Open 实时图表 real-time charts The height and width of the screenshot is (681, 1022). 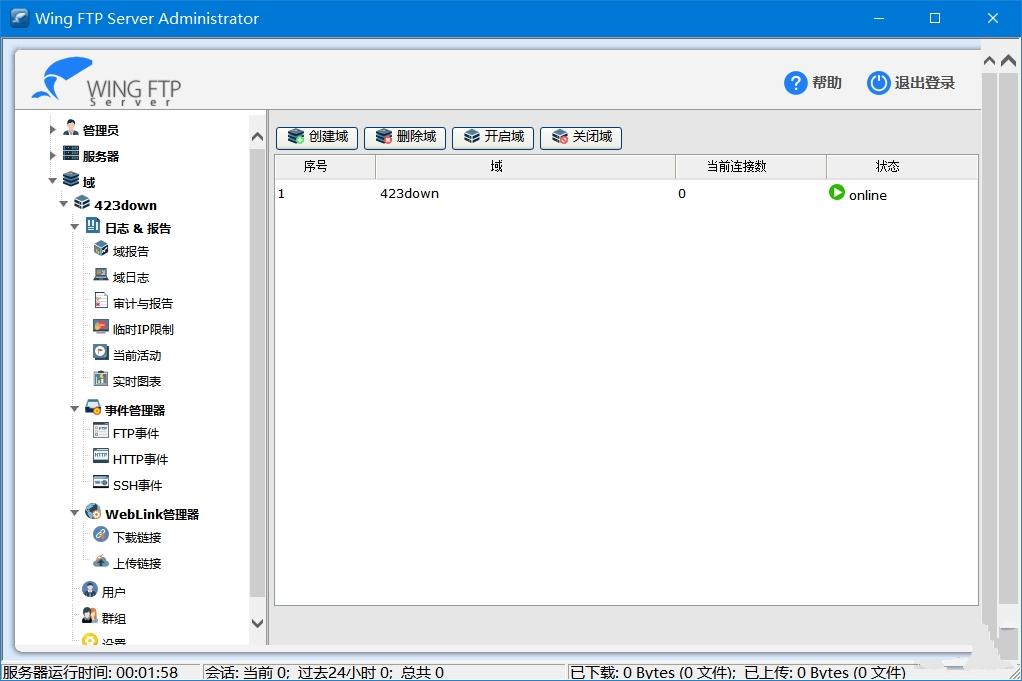click(x=134, y=380)
